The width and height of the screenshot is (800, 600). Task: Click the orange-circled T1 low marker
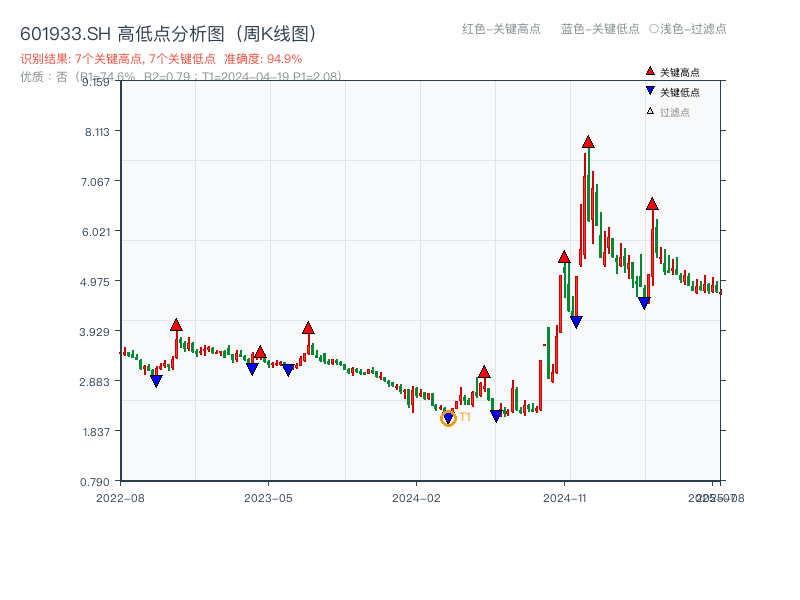click(448, 419)
